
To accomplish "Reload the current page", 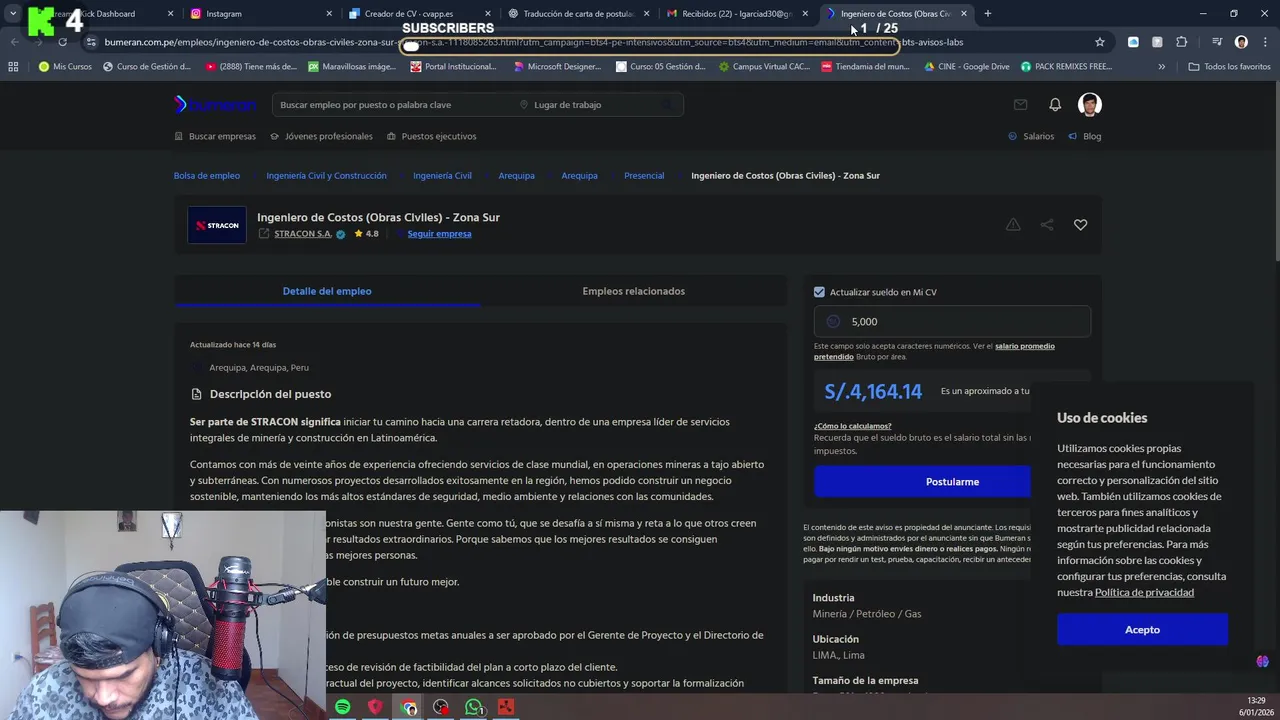I will (62, 42).
